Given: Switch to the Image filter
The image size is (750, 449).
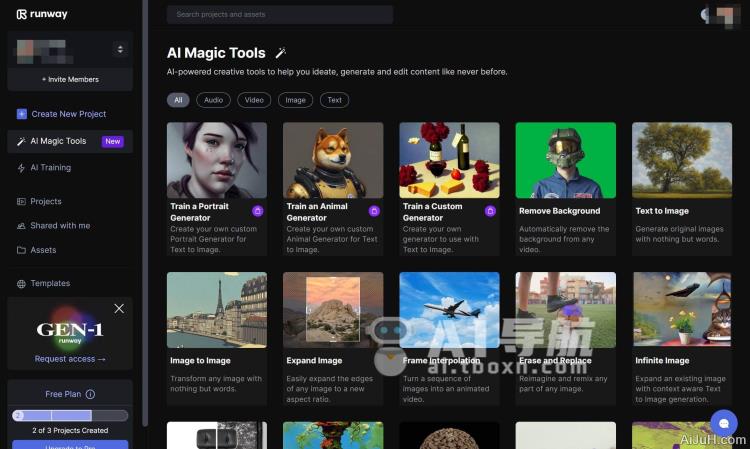Looking at the screenshot, I should click(x=295, y=100).
